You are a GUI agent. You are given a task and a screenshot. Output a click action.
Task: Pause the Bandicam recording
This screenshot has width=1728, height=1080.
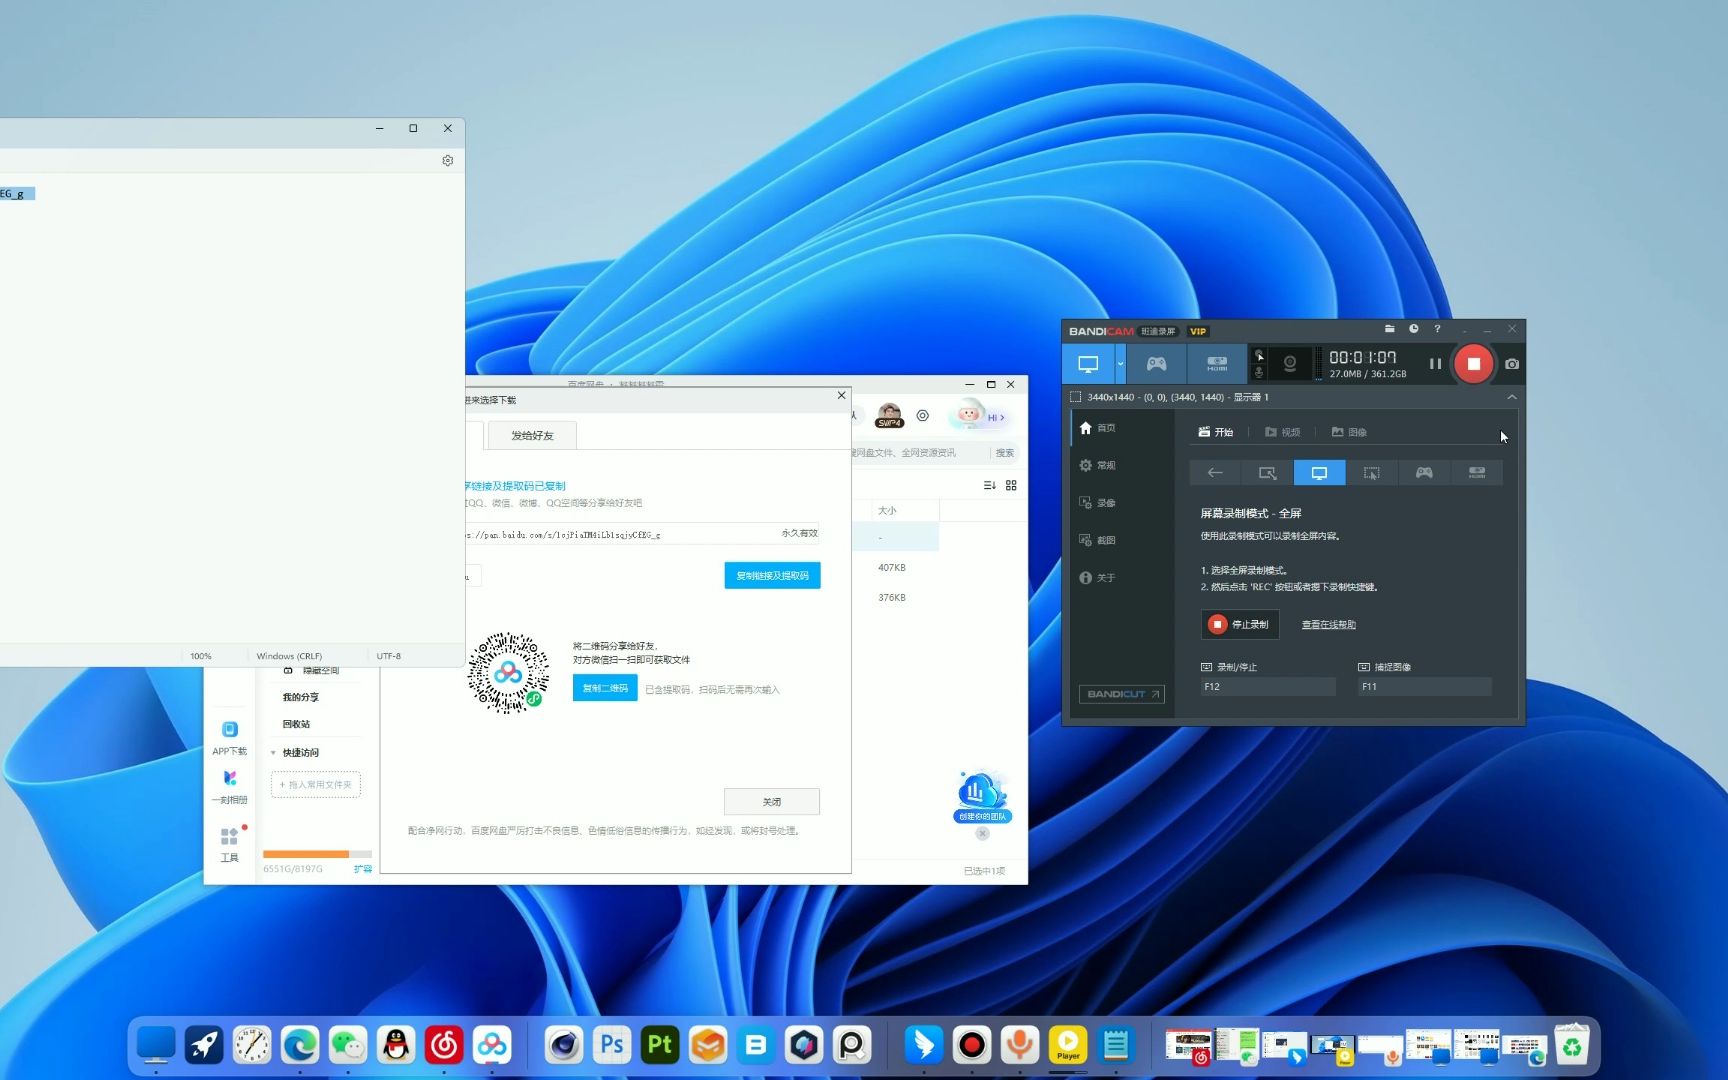coord(1435,364)
